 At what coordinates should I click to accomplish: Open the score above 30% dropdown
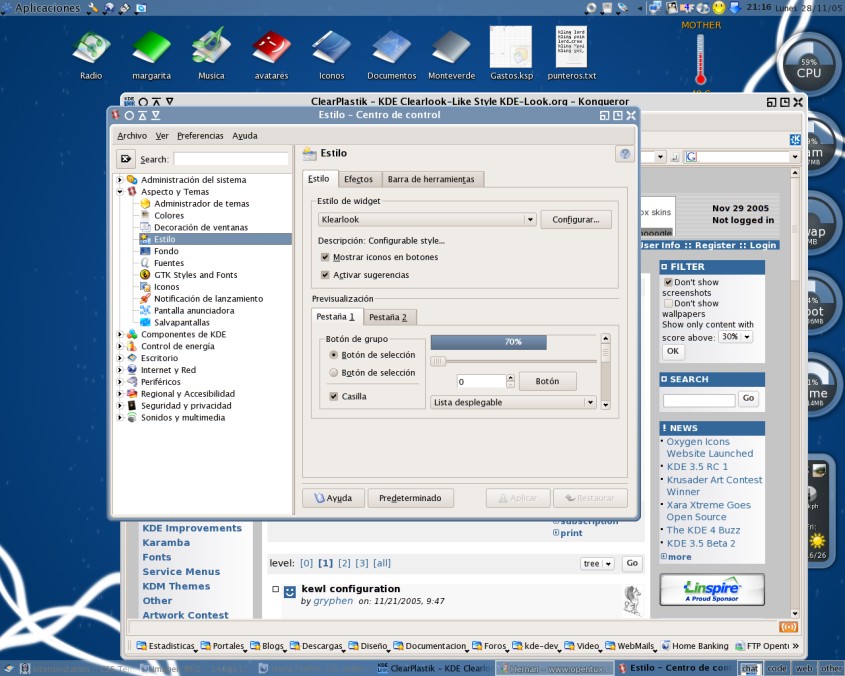[x=735, y=336]
